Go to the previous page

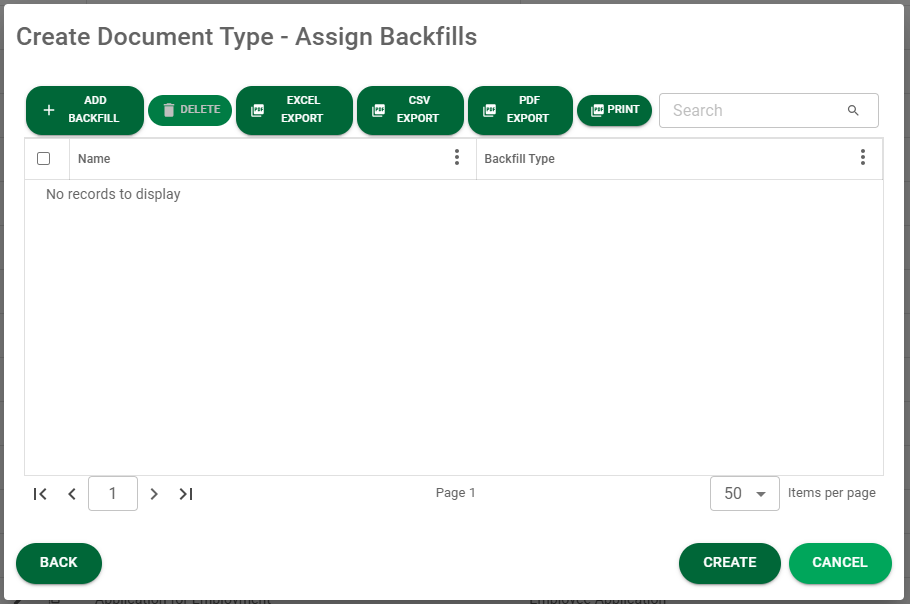click(72, 494)
